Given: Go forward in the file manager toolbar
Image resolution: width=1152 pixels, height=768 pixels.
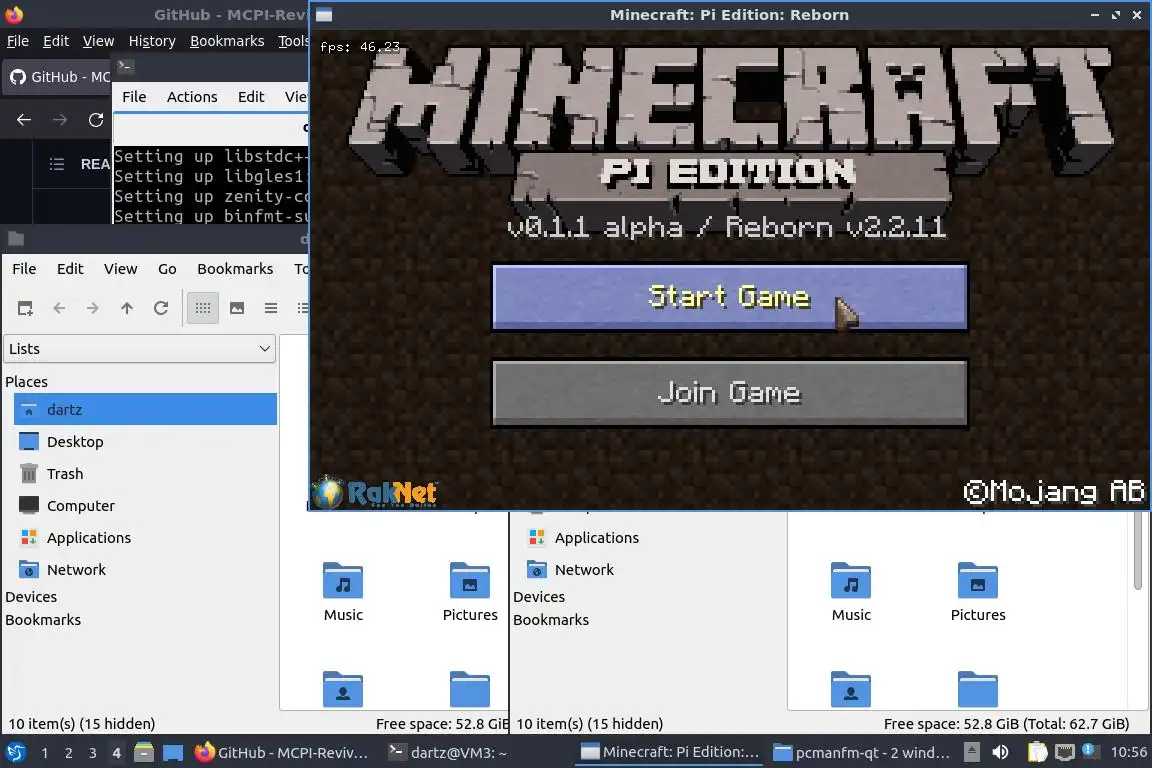Looking at the screenshot, I should [x=93, y=308].
